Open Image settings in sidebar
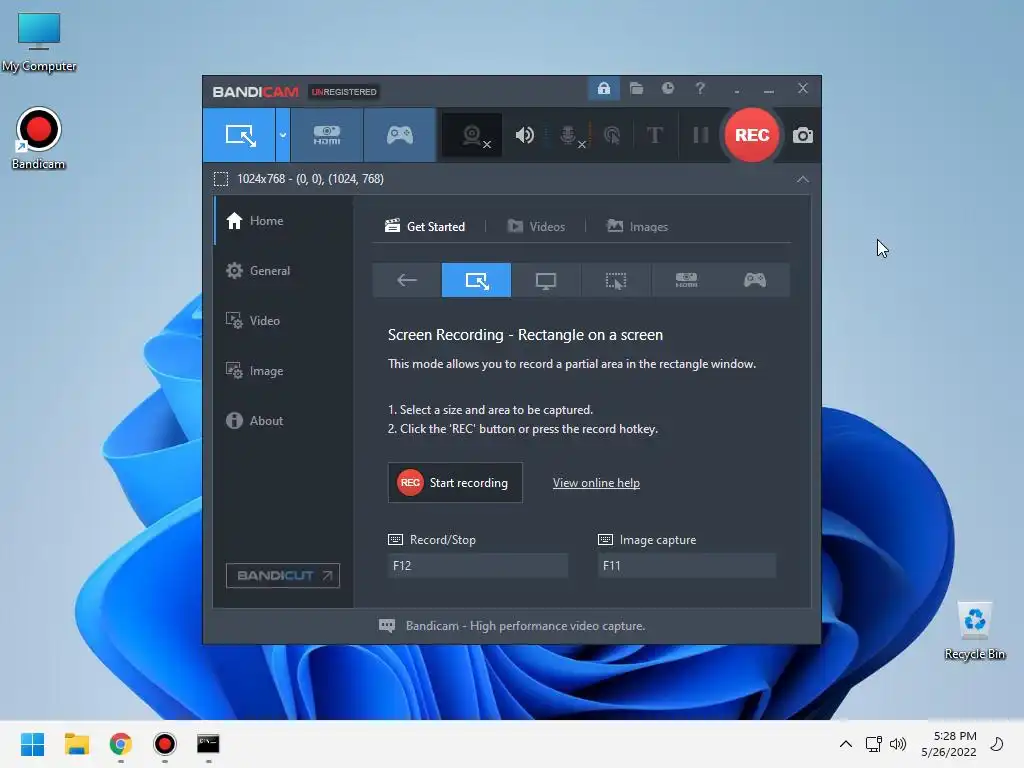 click(283, 371)
